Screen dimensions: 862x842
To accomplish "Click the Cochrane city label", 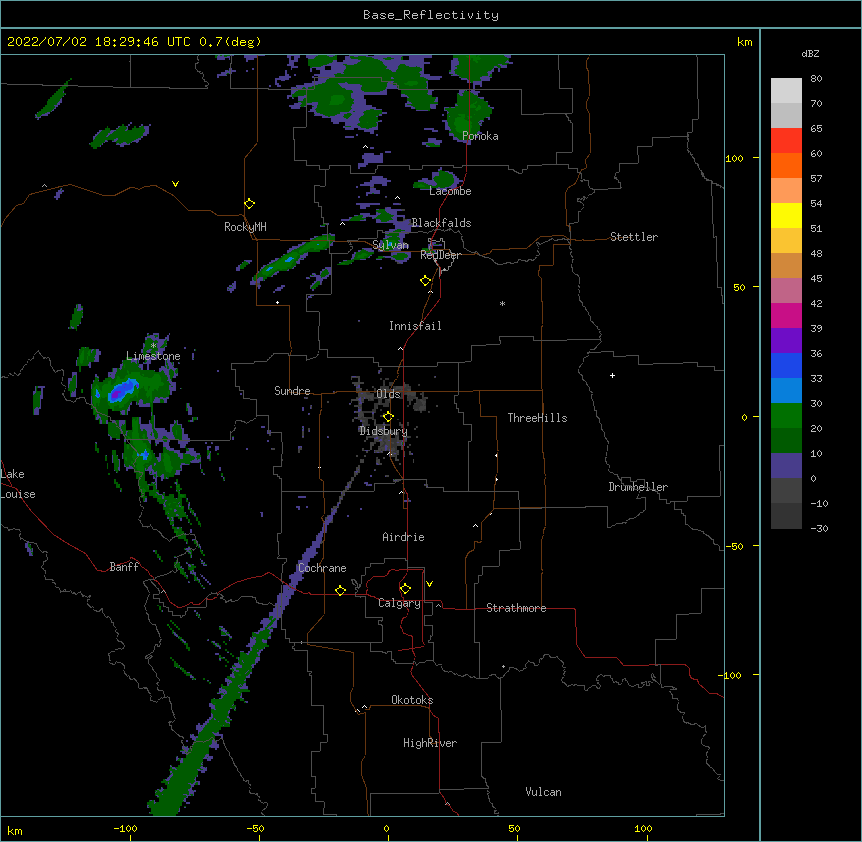I will point(322,568).
